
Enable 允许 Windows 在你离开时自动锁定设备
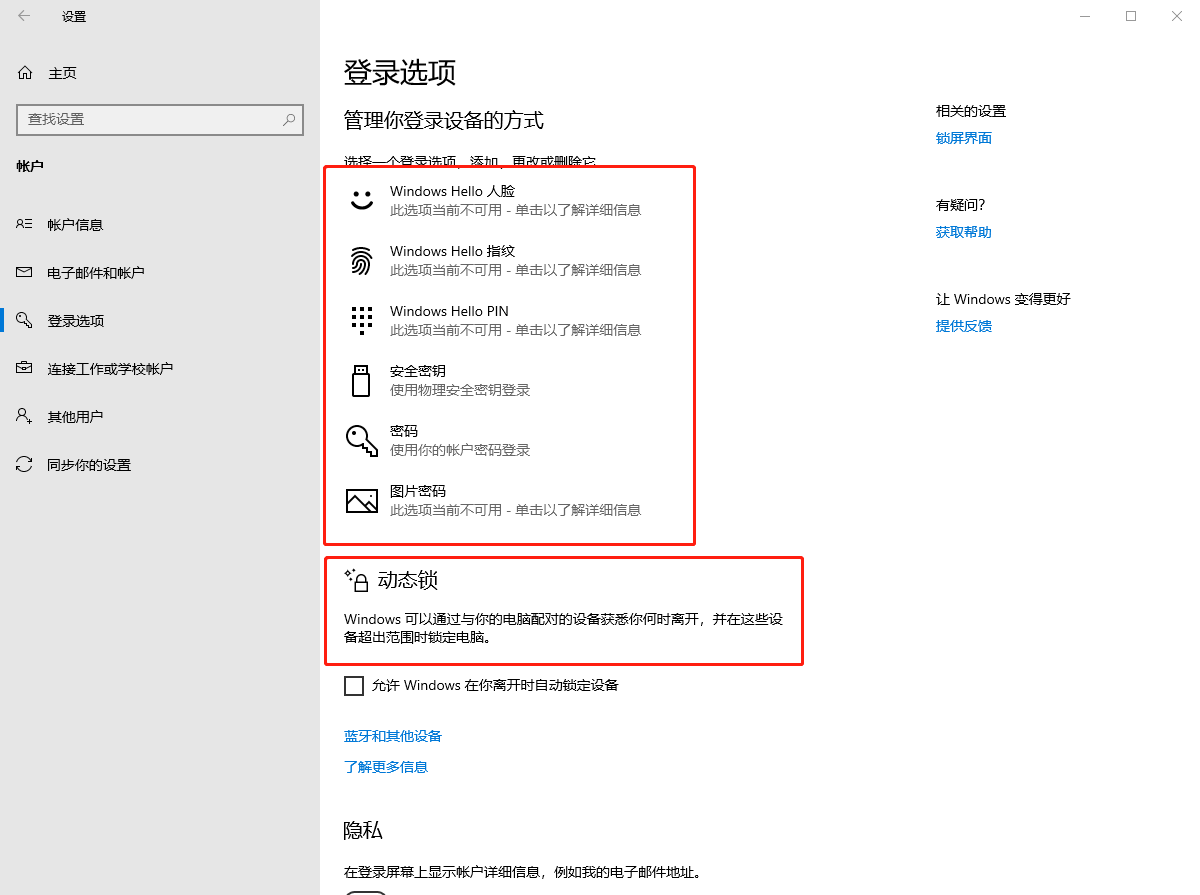pyautogui.click(x=354, y=685)
